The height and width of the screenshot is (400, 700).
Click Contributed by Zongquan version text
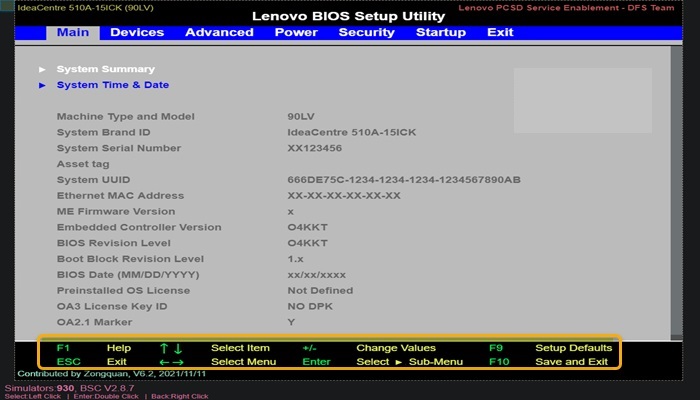(x=112, y=374)
